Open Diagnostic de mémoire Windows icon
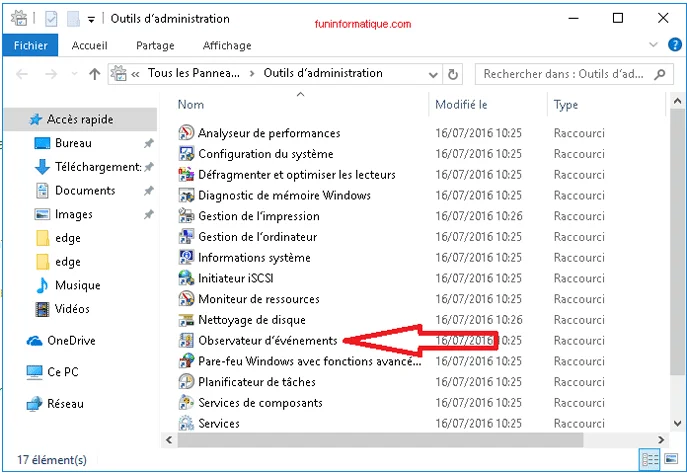687x473 pixels. tap(186, 195)
